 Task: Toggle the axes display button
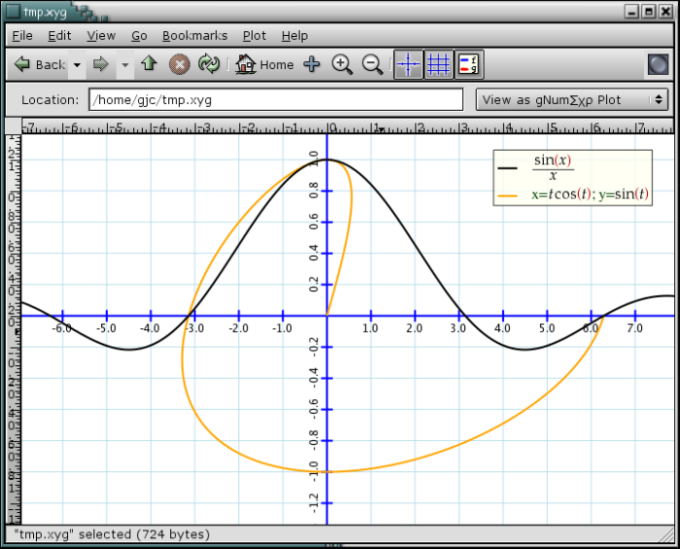tap(408, 65)
